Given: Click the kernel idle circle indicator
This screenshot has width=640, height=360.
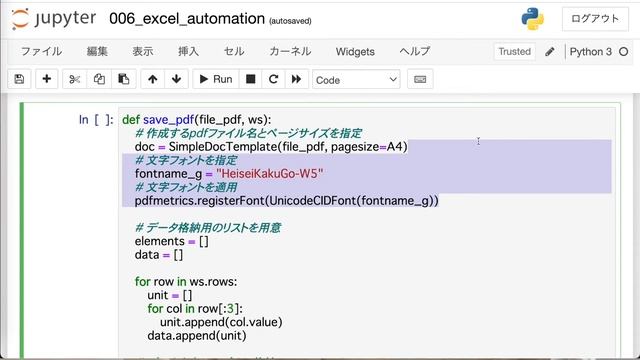Looking at the screenshot, I should (623, 52).
